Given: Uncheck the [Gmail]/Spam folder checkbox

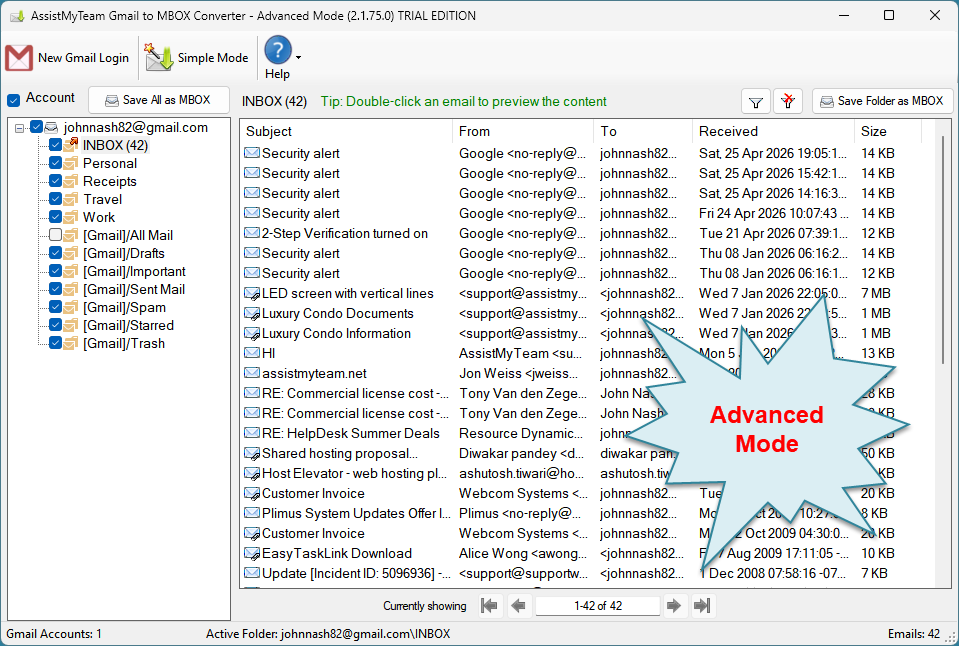Looking at the screenshot, I should tap(56, 307).
